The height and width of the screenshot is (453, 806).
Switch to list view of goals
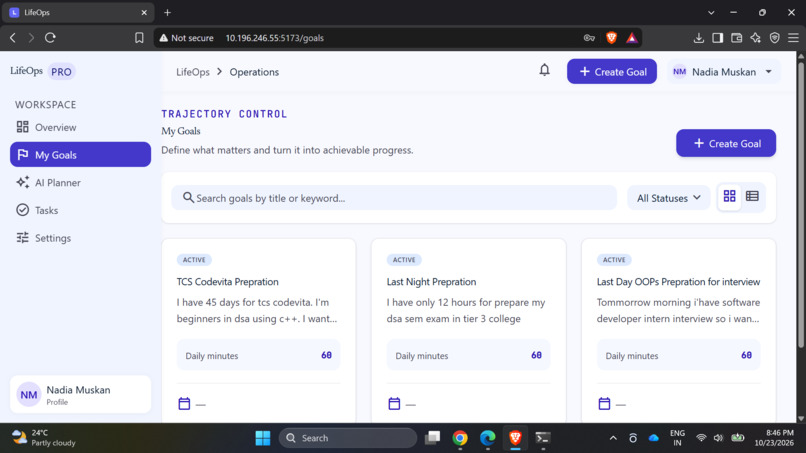752,196
